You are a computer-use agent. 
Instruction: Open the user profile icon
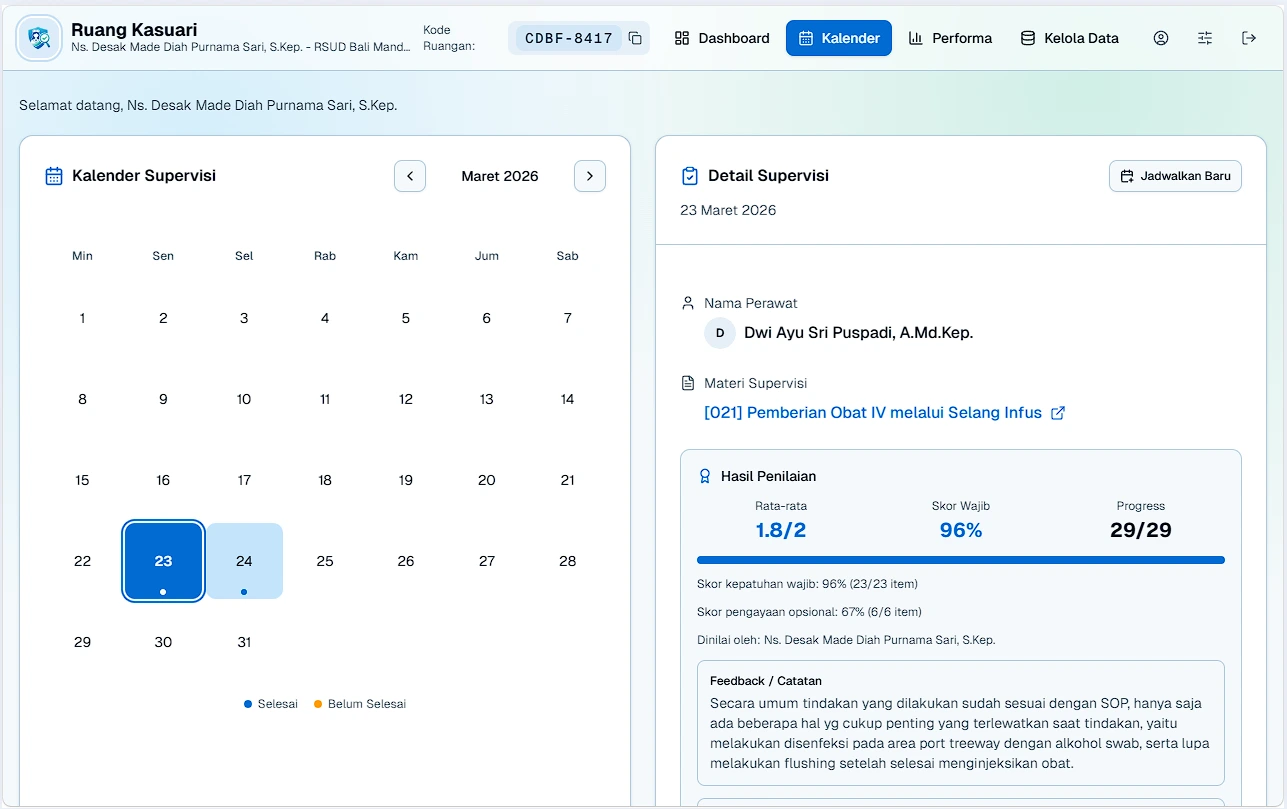pos(1161,38)
